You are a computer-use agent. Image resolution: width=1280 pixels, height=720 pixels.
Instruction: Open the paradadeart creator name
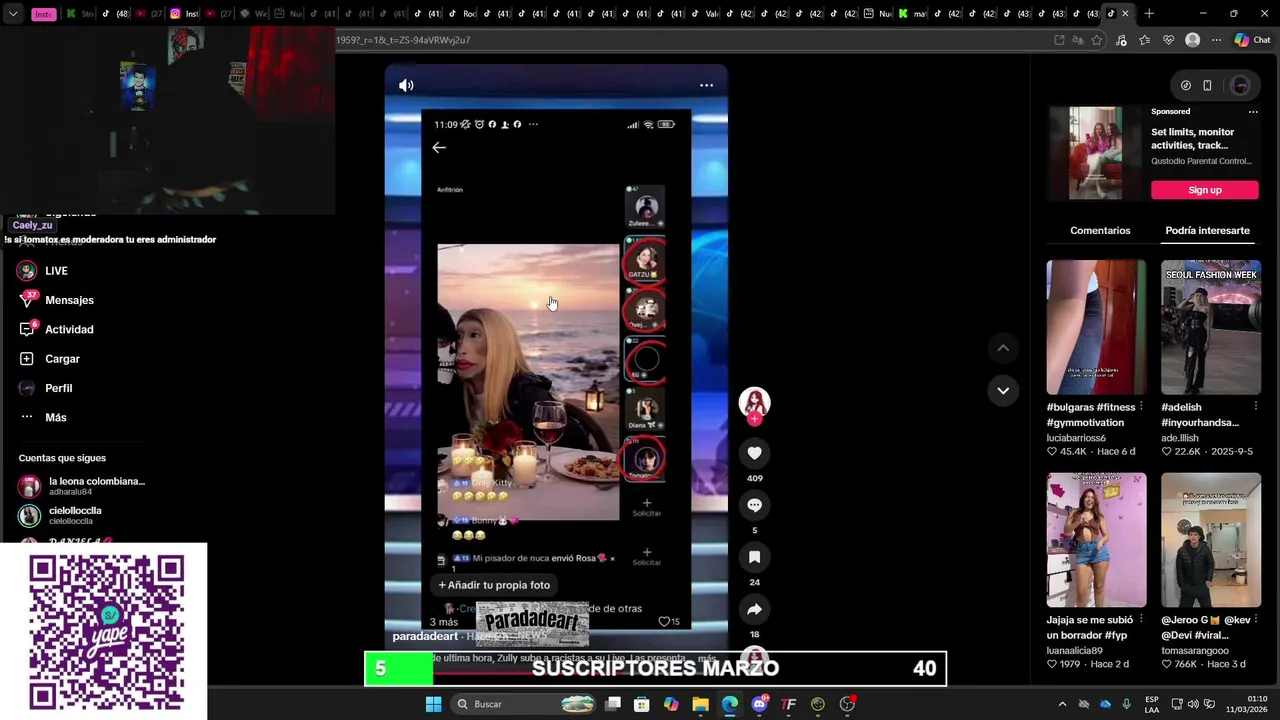(x=425, y=636)
